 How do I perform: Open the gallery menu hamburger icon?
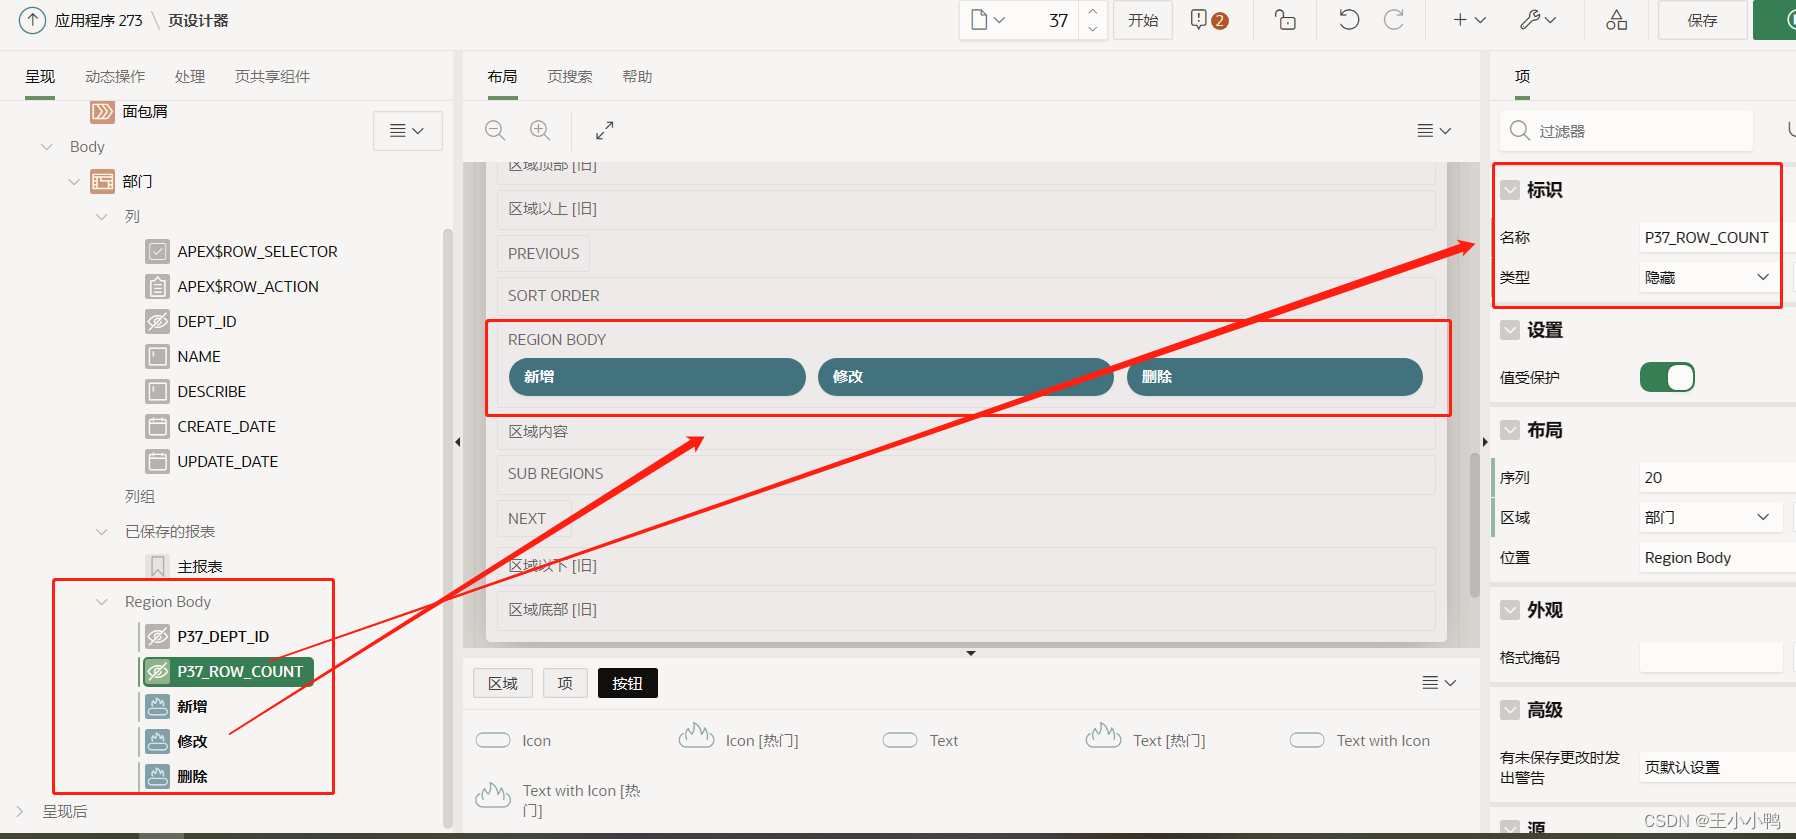coord(1439,682)
